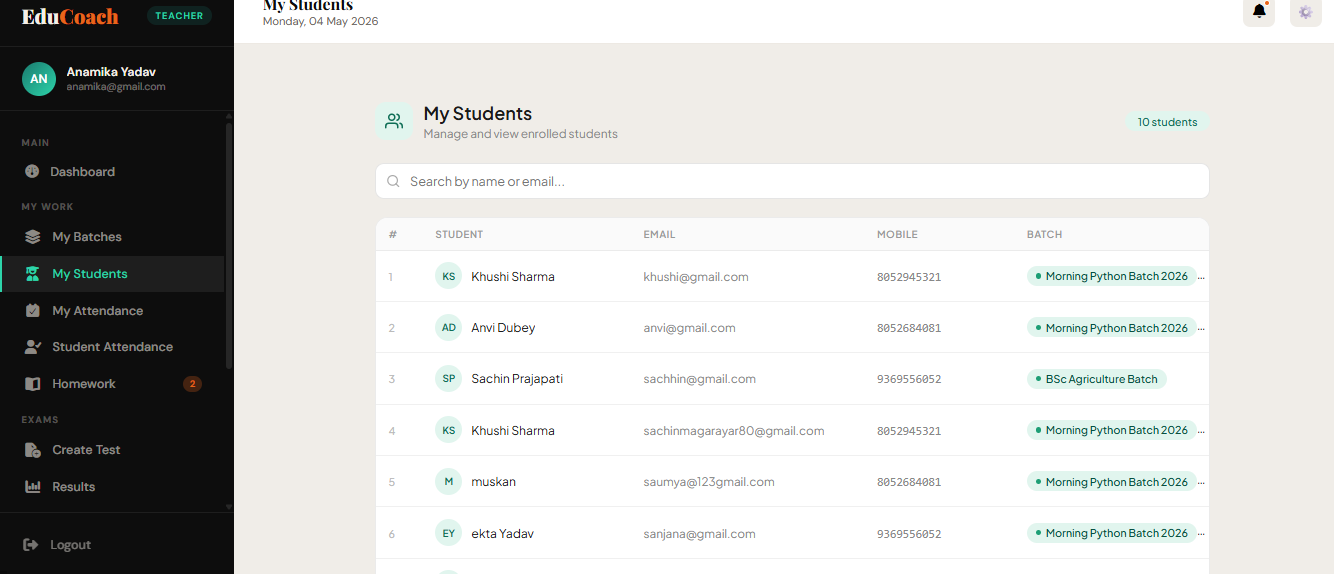
Task: Click the AD avatar for Anvi Dubey
Action: (x=449, y=328)
